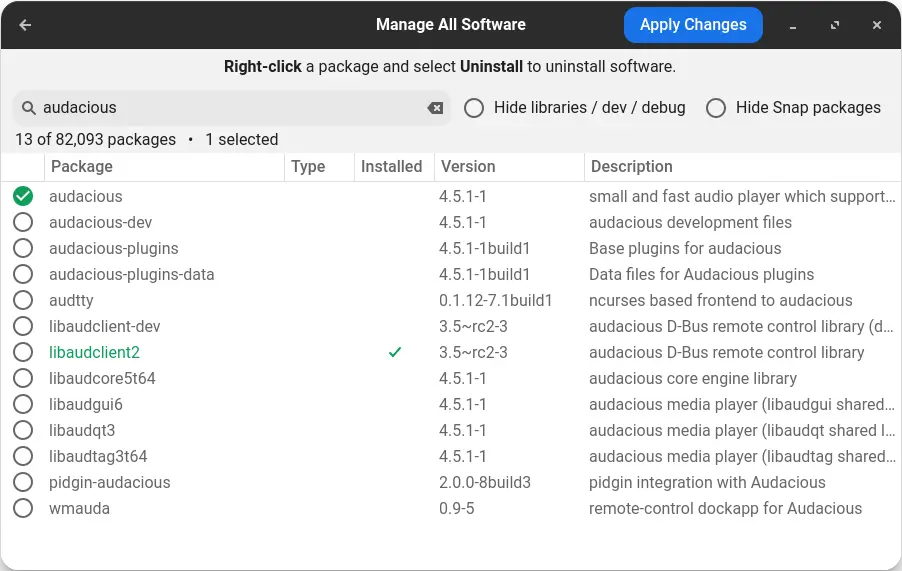Click the '1 selected' status text

(242, 140)
